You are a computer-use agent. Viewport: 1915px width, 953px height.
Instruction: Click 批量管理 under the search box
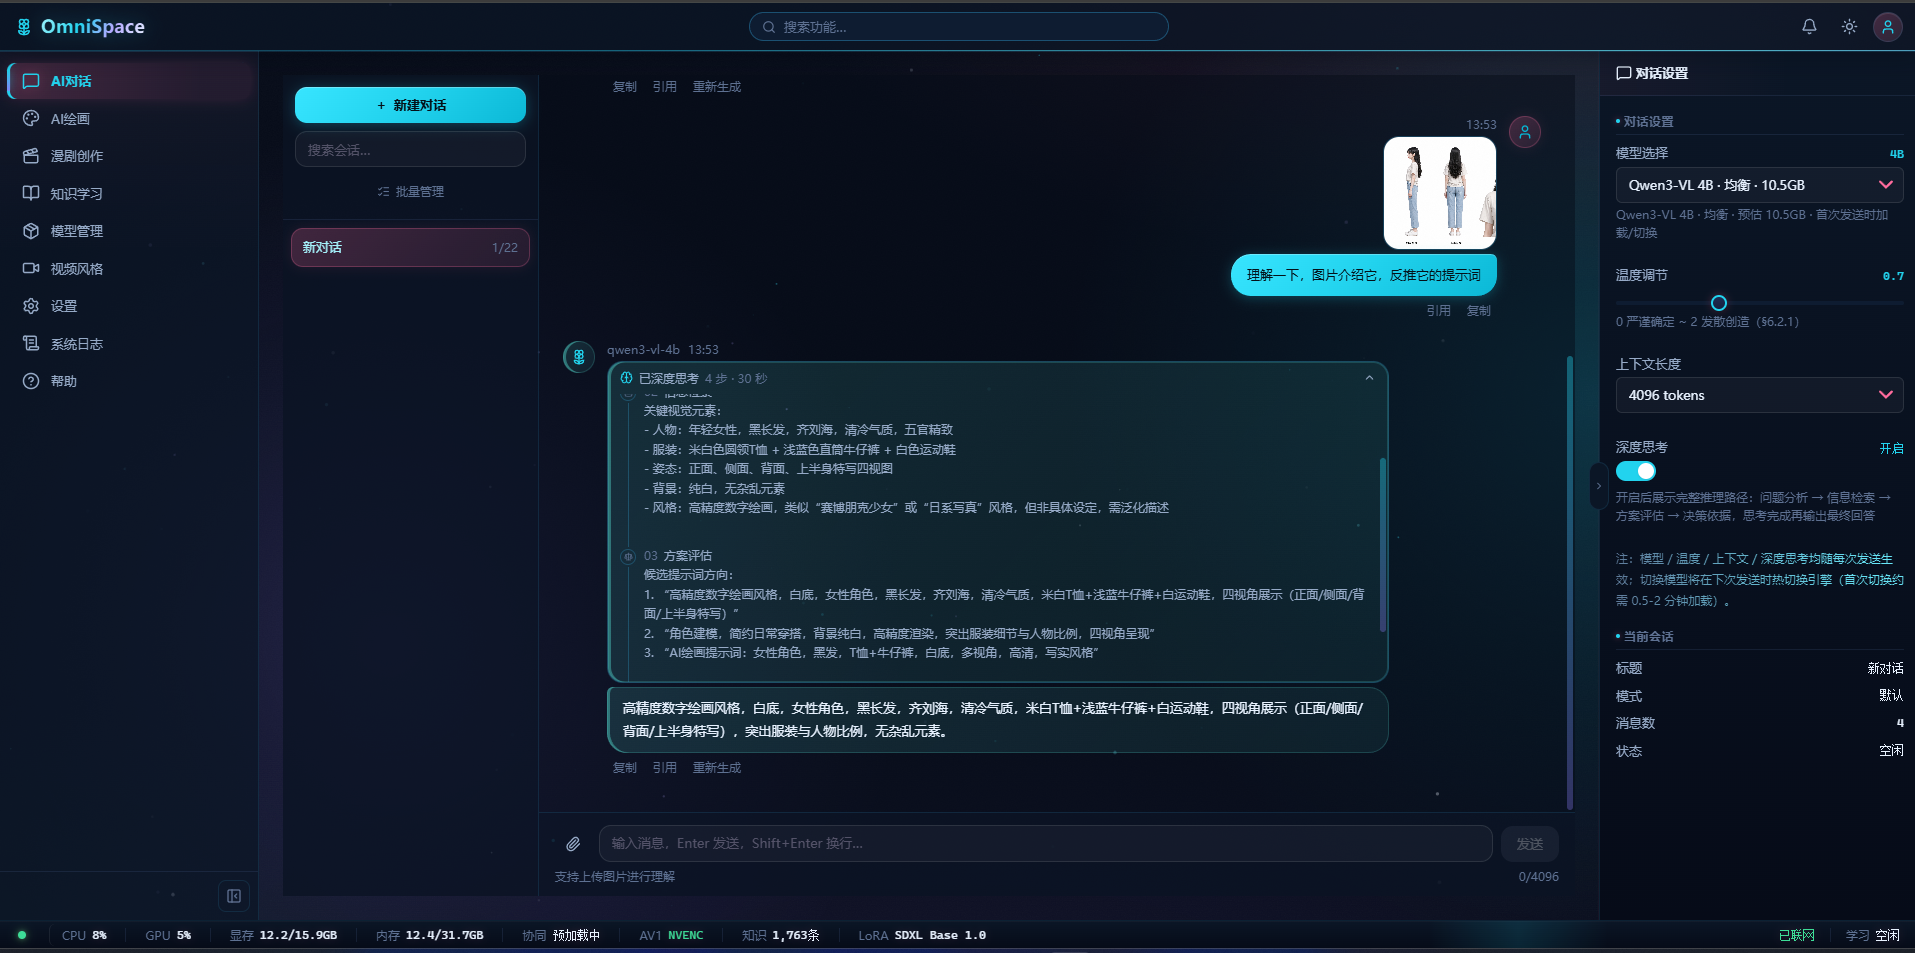click(411, 192)
